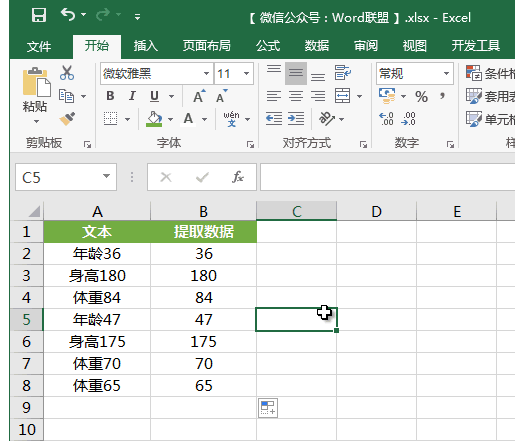
Task: Switch to the 插入 ribbon tab
Action: tap(146, 46)
